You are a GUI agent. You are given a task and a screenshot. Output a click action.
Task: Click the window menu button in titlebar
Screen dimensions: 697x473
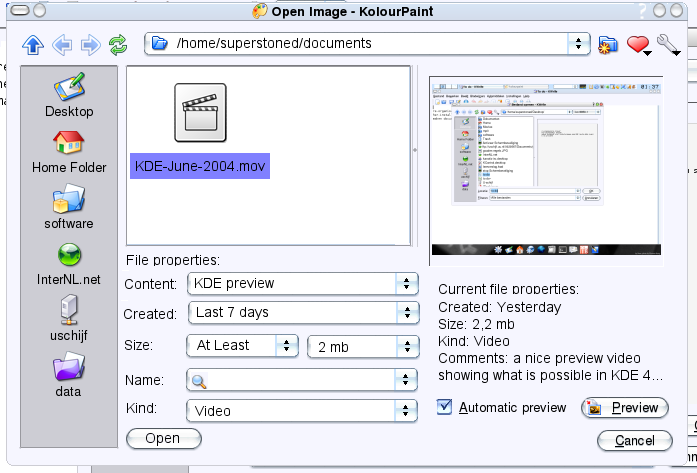(x=20, y=11)
